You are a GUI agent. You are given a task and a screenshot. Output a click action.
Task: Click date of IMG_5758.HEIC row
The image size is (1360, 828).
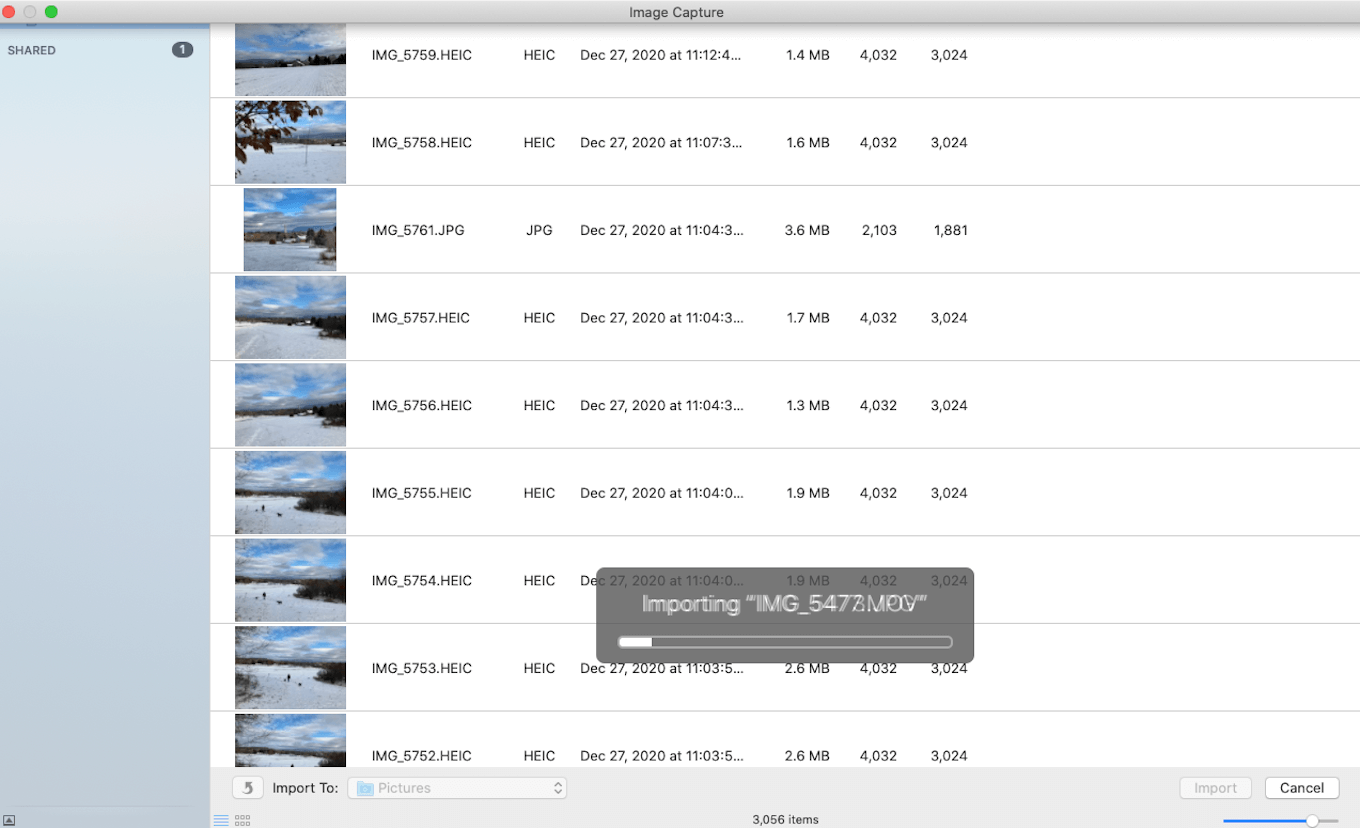(661, 143)
